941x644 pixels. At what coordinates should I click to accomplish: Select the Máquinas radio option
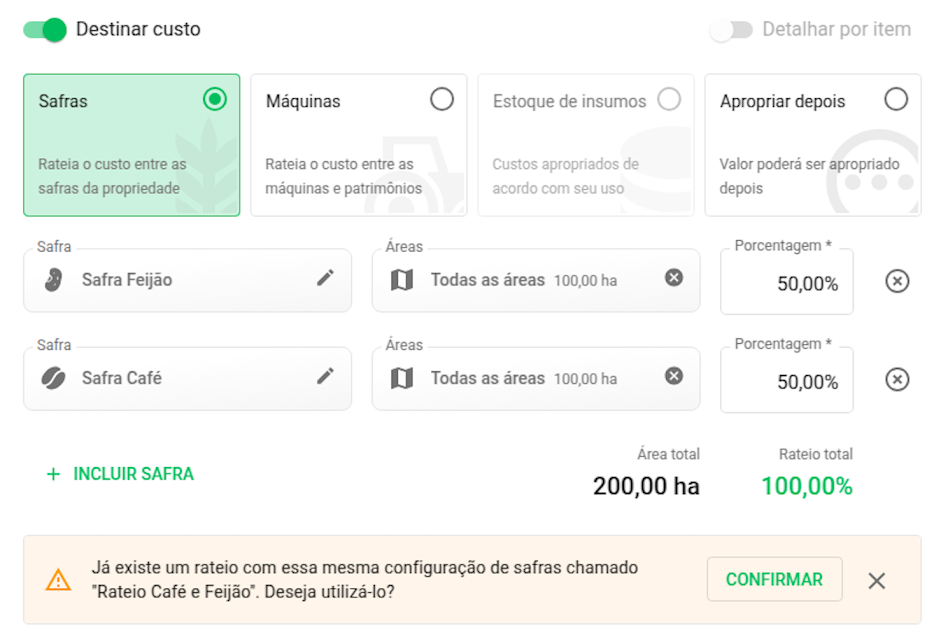point(441,100)
